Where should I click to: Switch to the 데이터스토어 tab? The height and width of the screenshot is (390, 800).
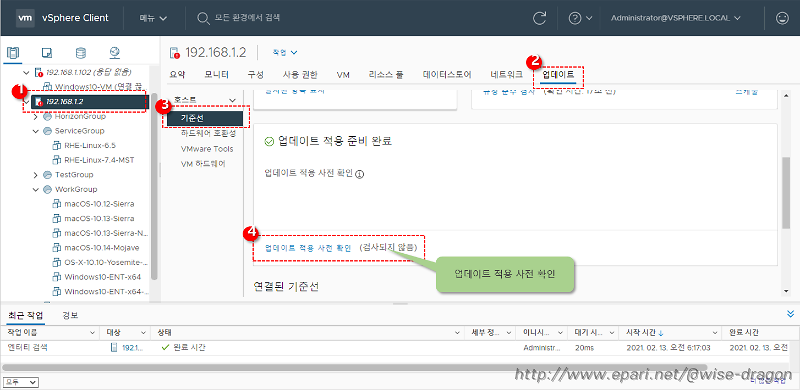tap(447, 75)
